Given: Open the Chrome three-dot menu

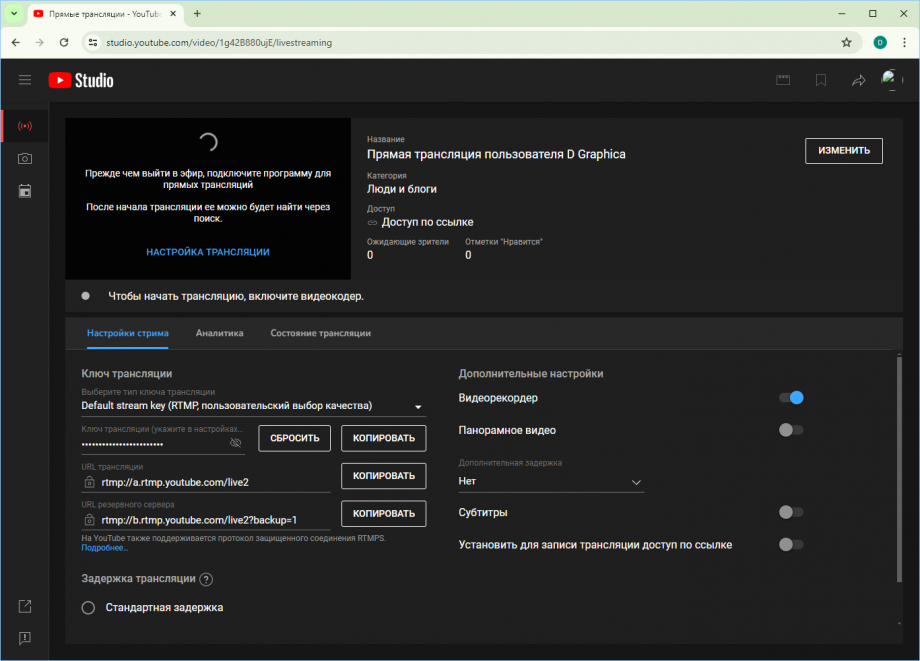Looking at the screenshot, I should tap(904, 42).
